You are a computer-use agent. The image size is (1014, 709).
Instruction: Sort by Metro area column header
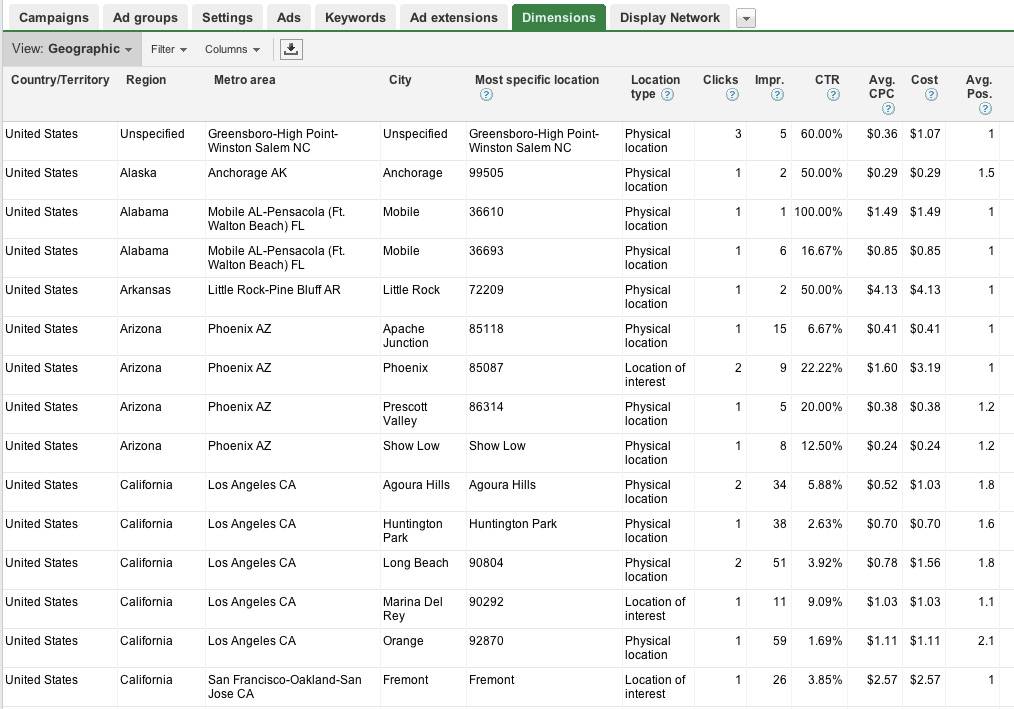pos(244,80)
